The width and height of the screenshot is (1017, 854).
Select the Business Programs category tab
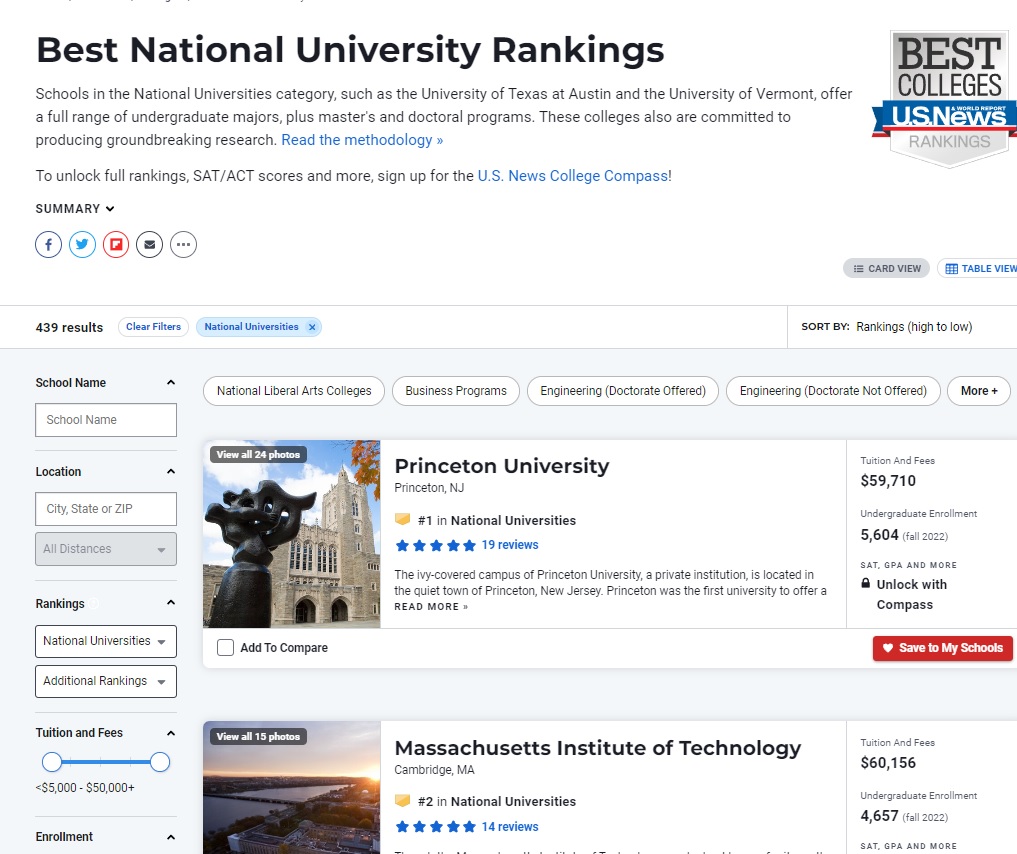coord(456,391)
